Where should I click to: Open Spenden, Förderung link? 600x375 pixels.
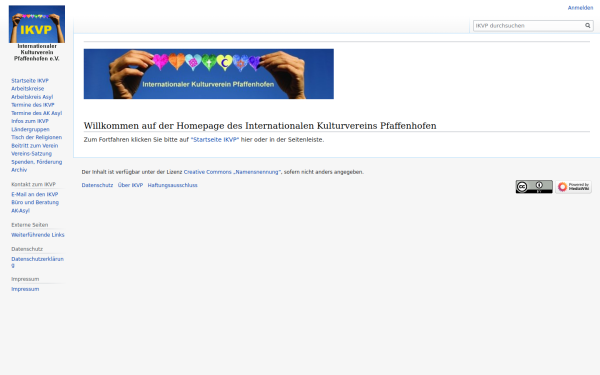[x=36, y=162]
